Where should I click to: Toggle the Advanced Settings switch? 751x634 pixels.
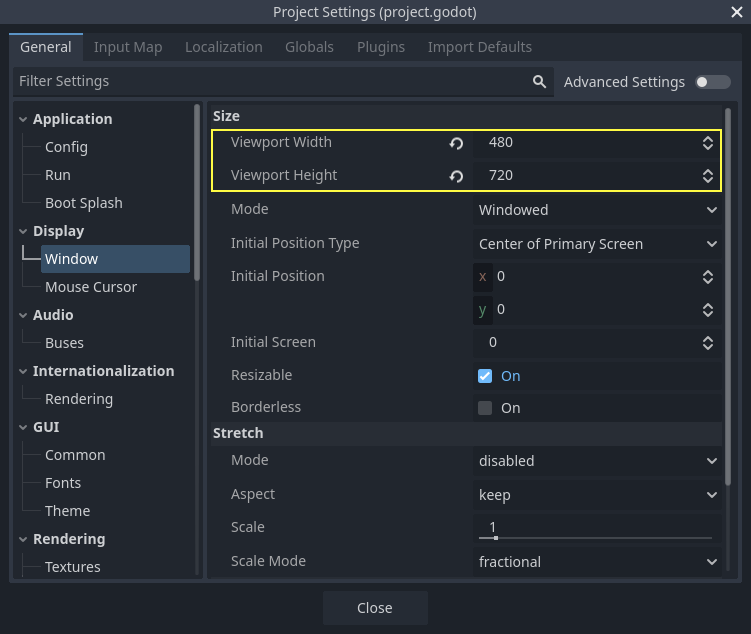[712, 82]
